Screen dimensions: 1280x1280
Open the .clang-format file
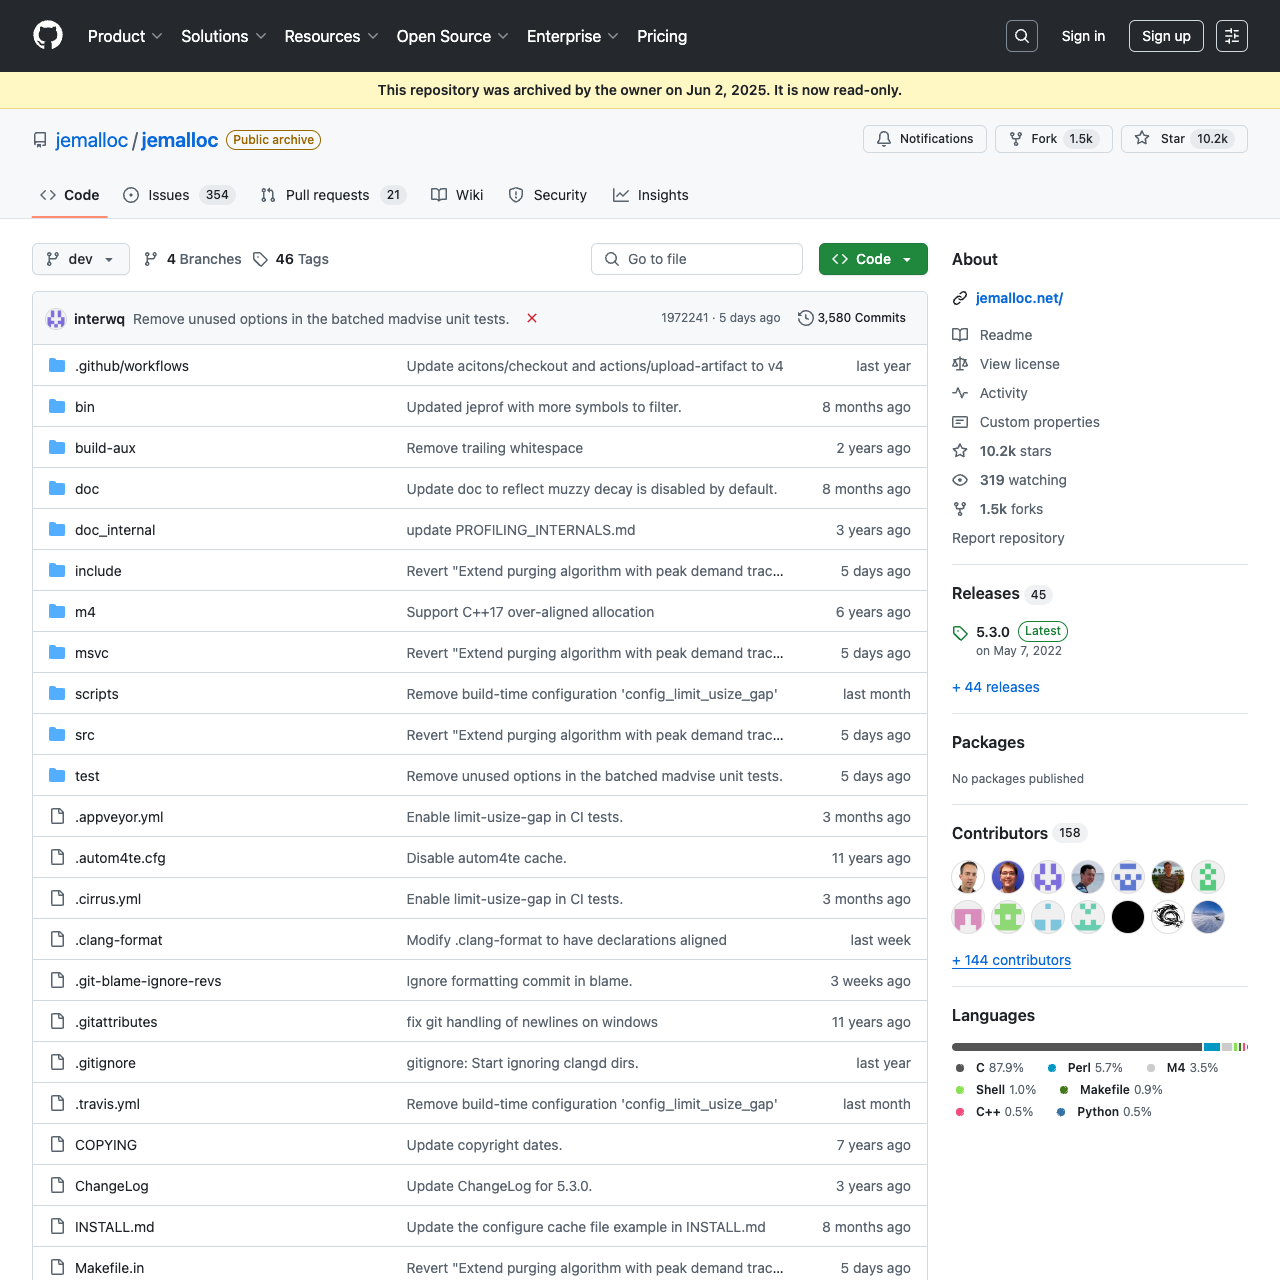pos(118,940)
